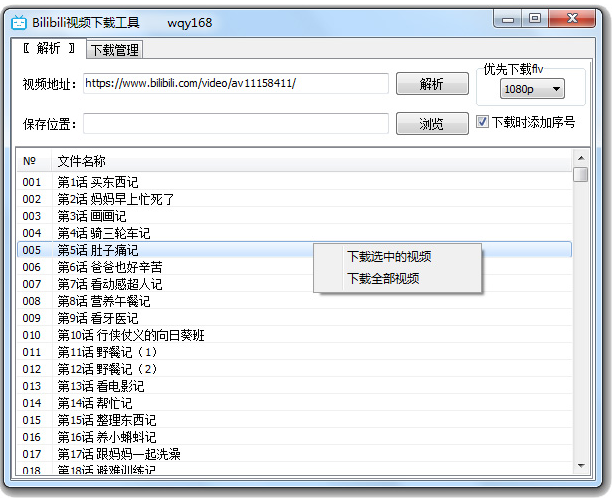Select row 第9话 看牙医记
The image size is (613, 499).
coord(294,318)
